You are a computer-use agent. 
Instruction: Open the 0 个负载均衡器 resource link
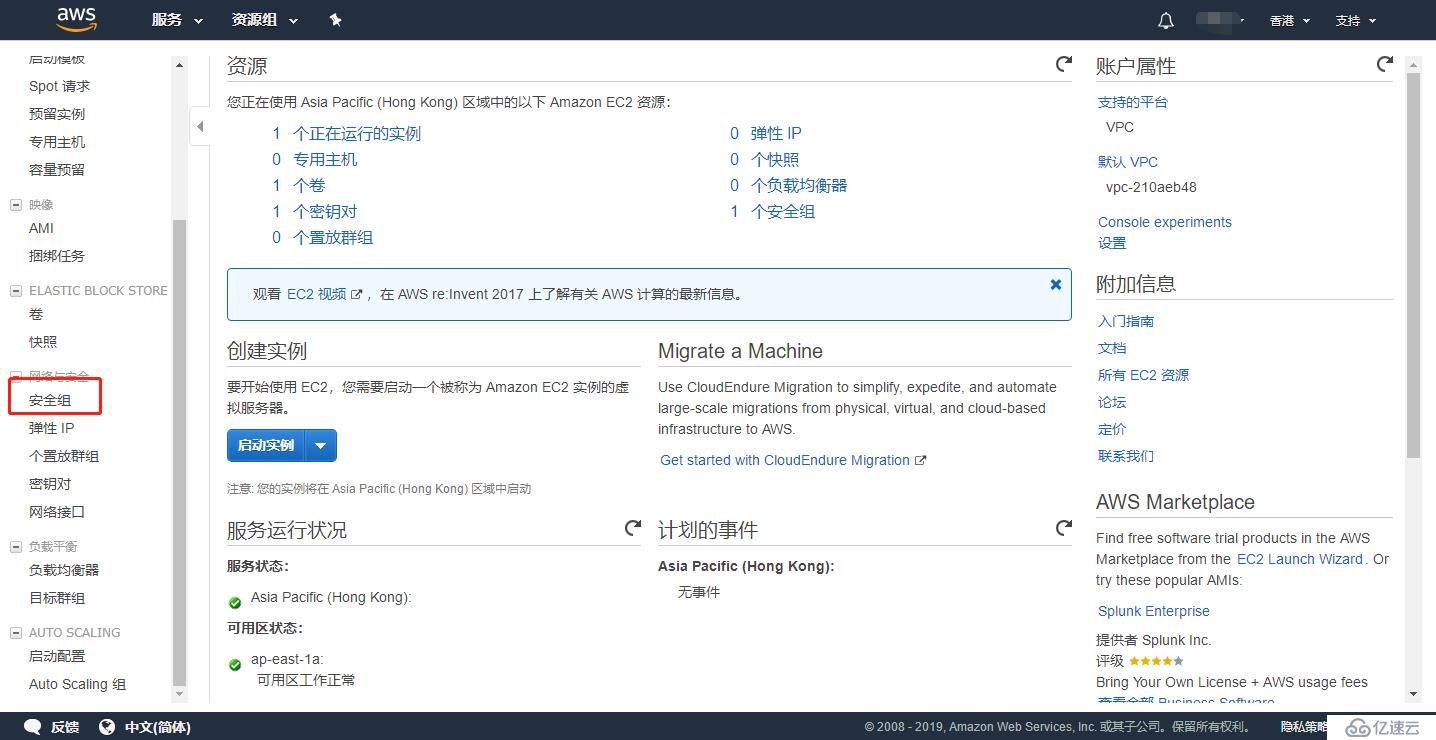pos(788,185)
